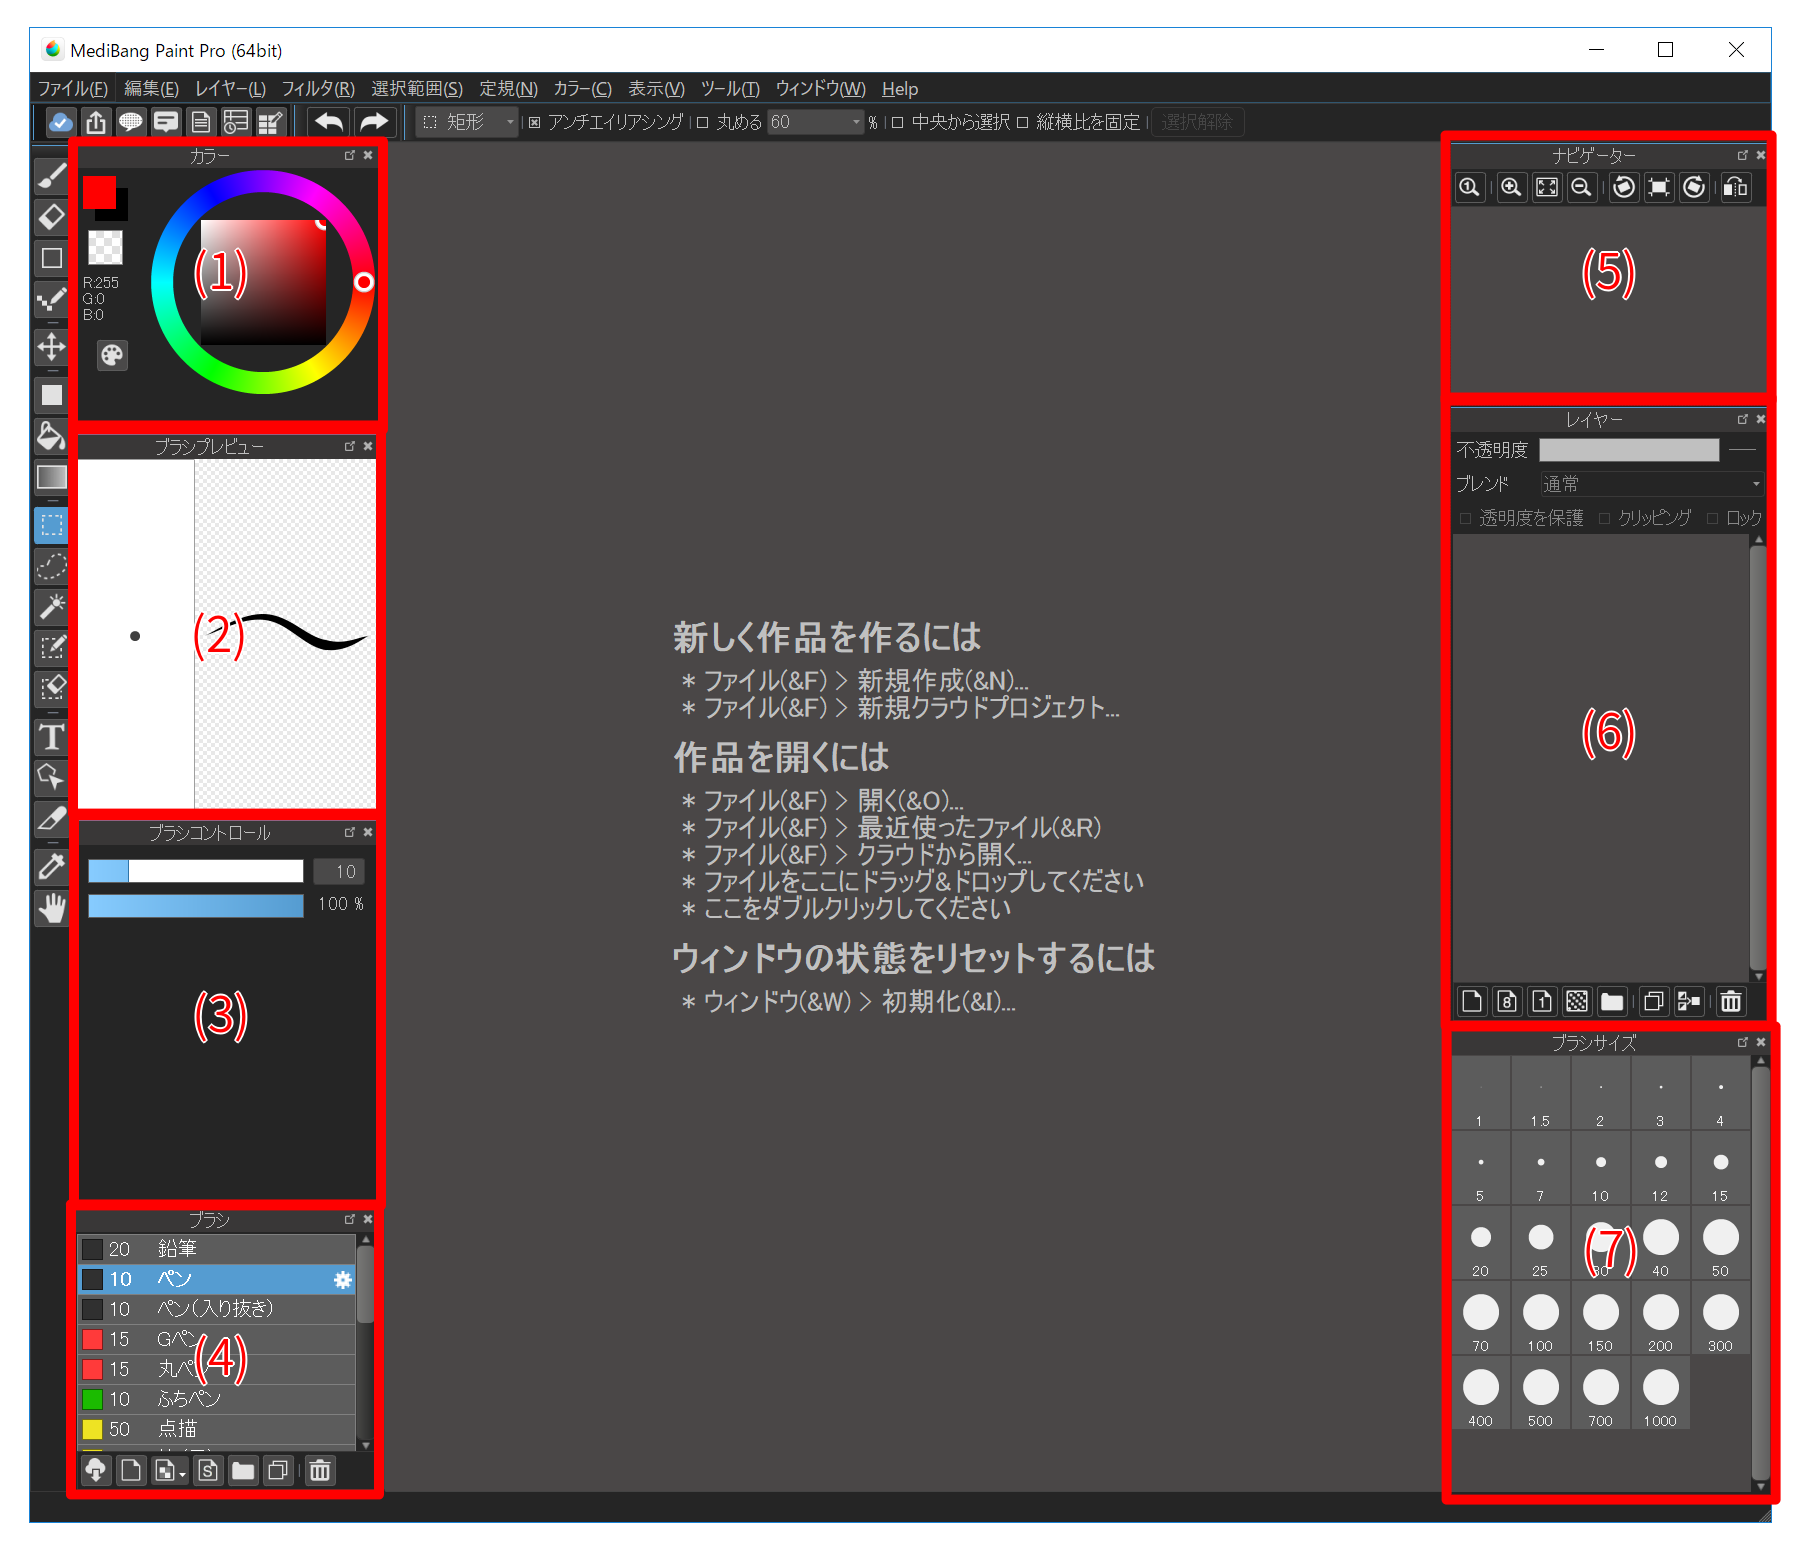Flip the view in Navigator
The image size is (1800, 1550).
1735,187
